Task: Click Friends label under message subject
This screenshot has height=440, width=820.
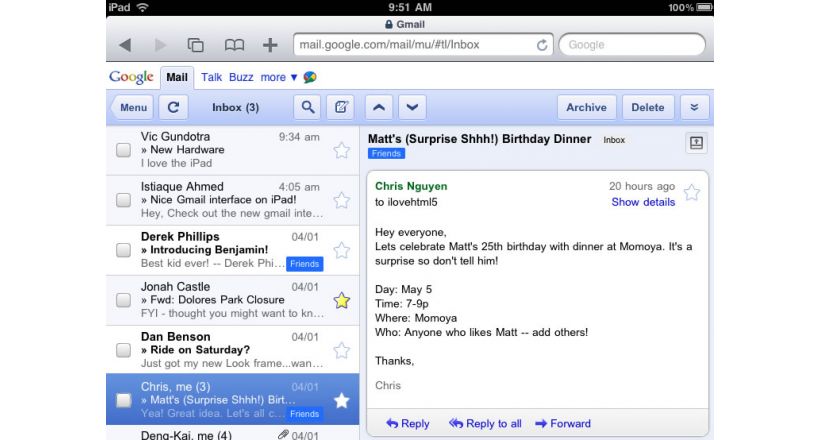Action: click(386, 154)
